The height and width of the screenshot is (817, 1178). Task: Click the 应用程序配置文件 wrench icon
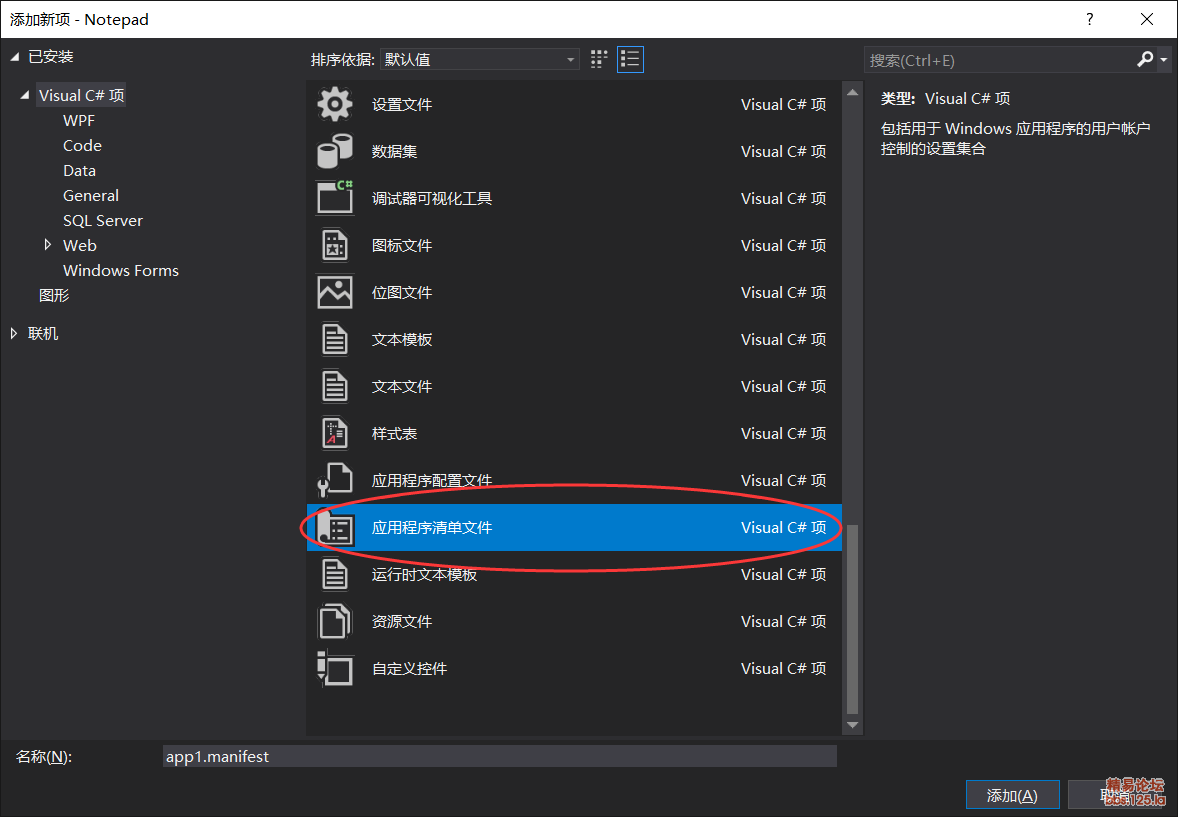334,480
